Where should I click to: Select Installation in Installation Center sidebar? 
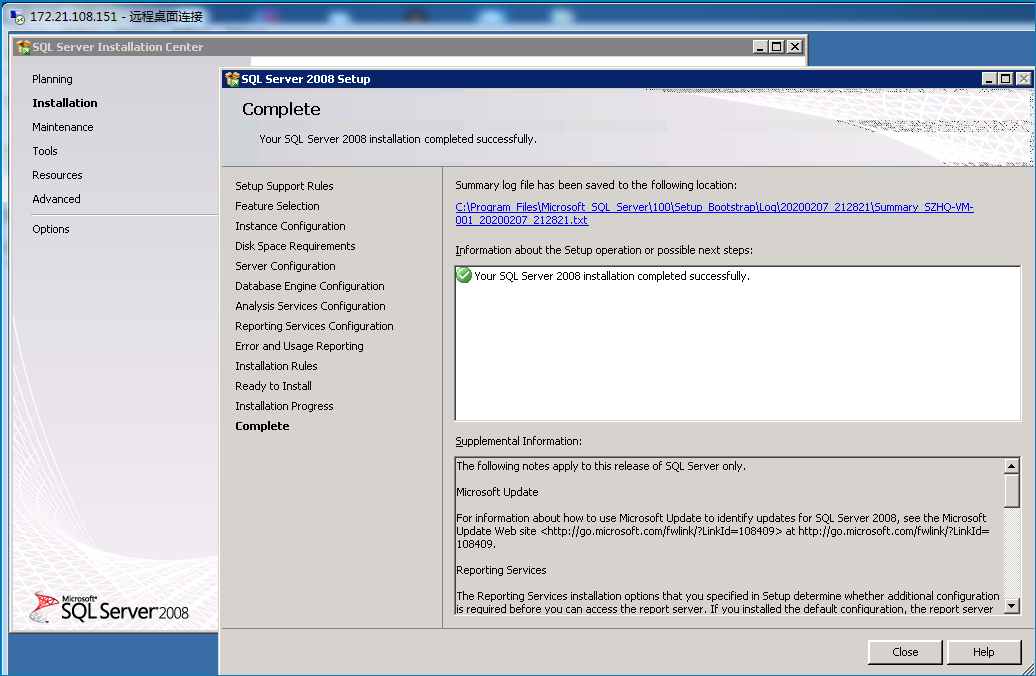click(65, 102)
